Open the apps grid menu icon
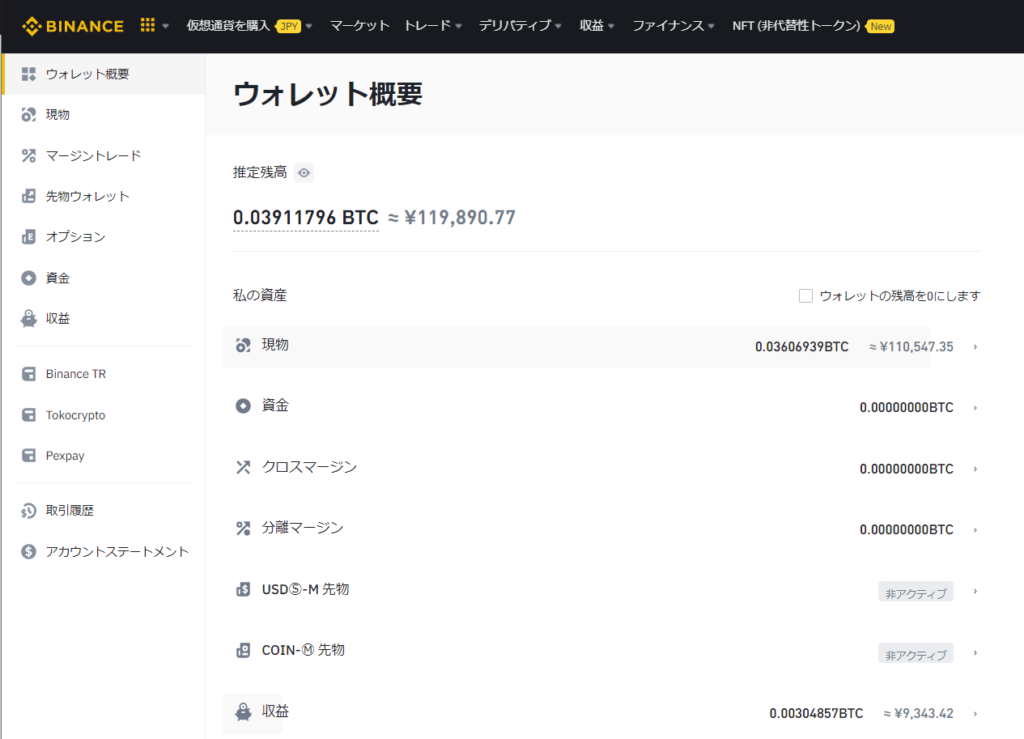 pos(148,25)
